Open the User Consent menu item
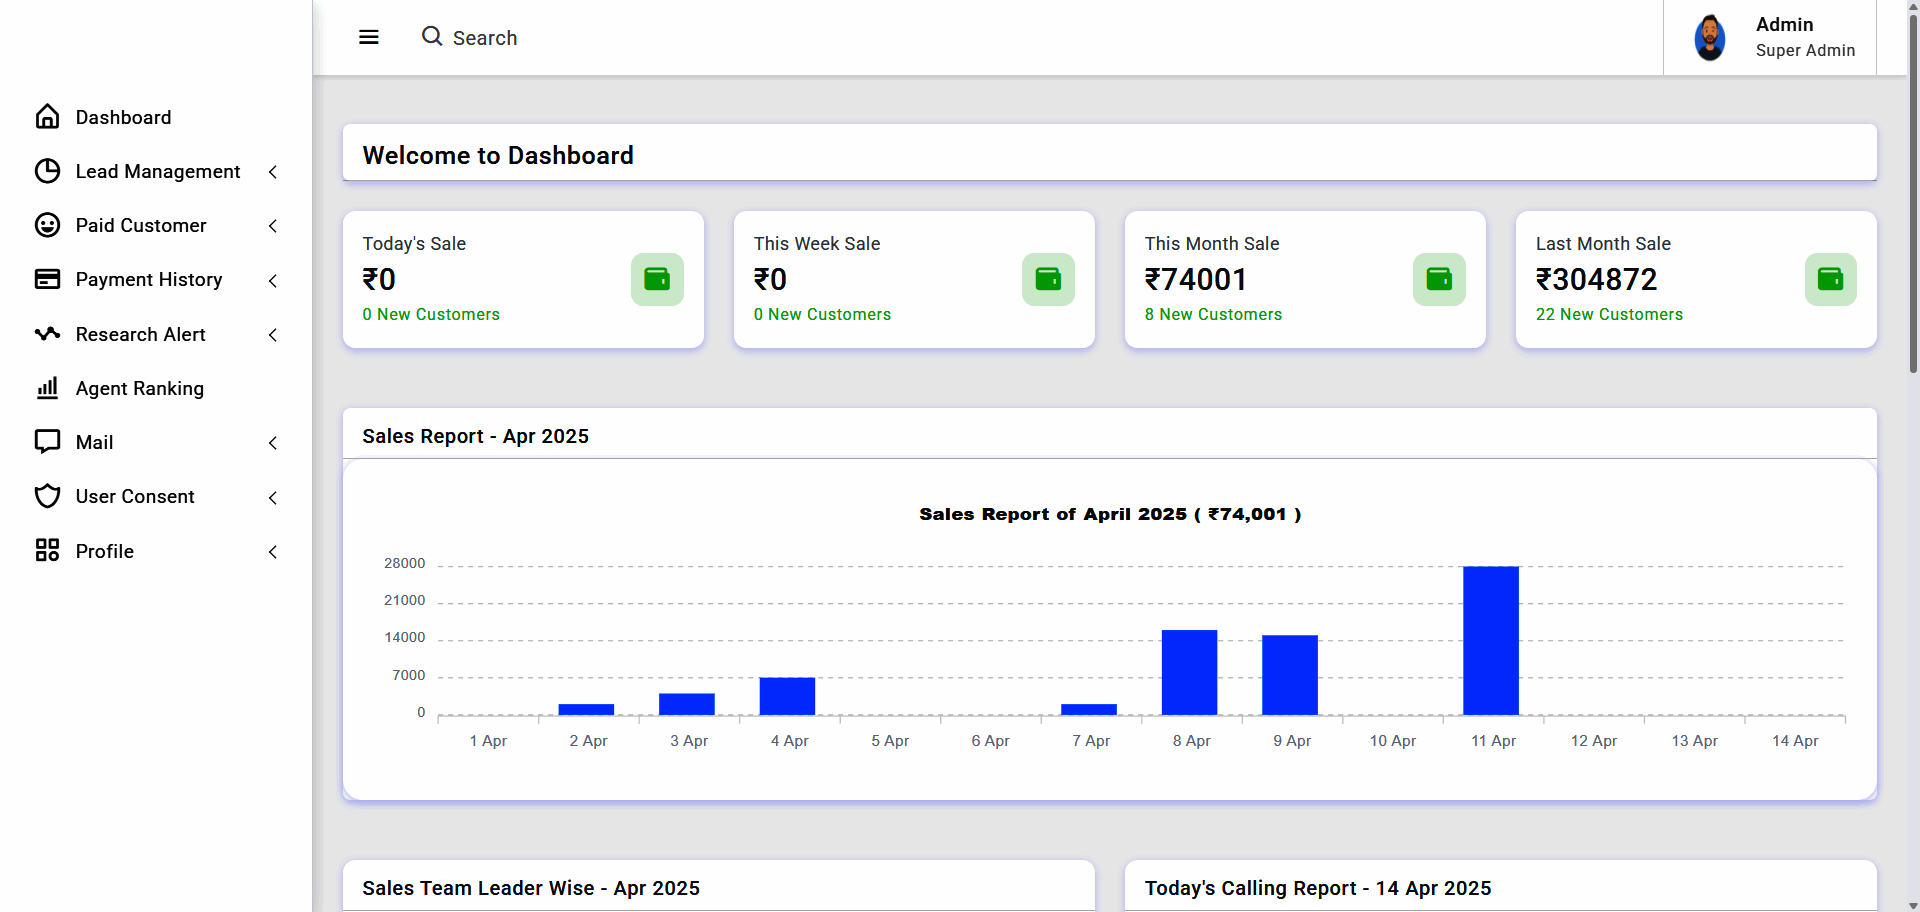This screenshot has height=912, width=1920. [135, 497]
